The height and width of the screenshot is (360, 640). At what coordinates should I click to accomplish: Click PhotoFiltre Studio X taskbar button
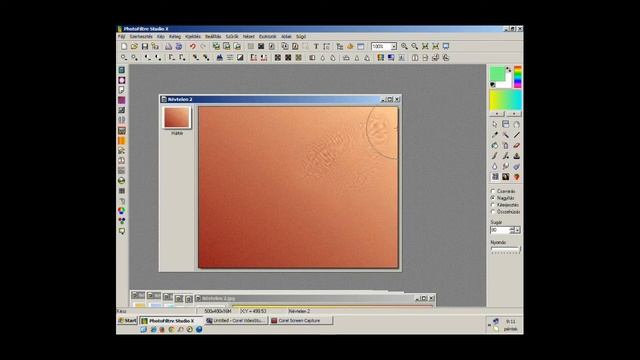point(171,321)
